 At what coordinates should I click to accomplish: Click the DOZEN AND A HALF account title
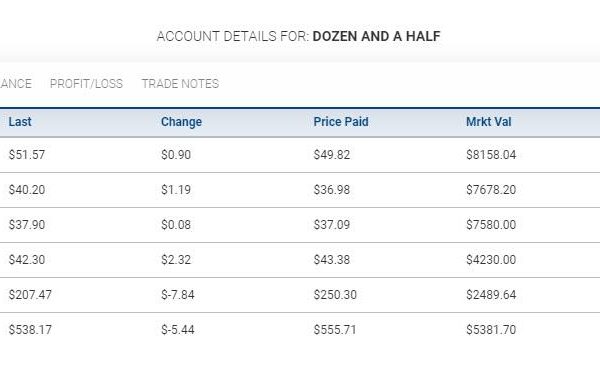(x=377, y=36)
